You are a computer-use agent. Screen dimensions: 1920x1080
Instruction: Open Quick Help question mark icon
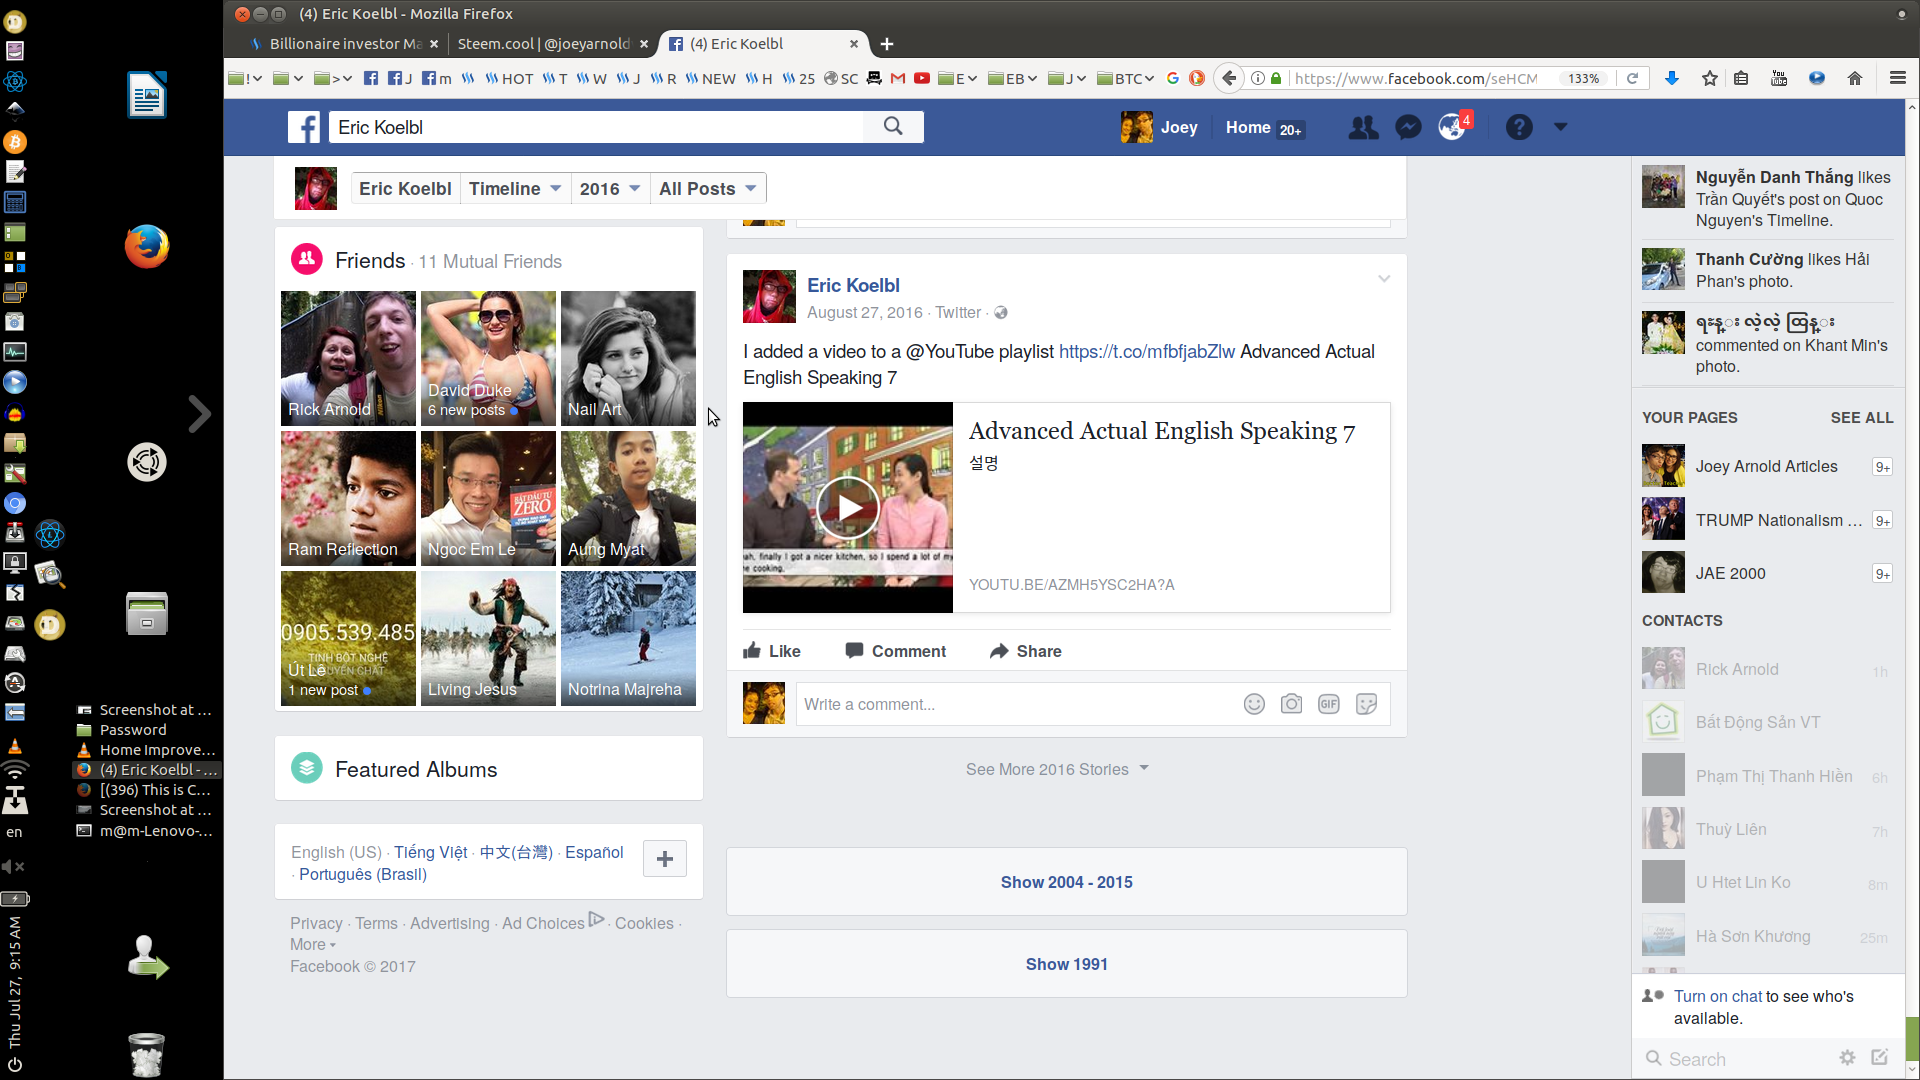[1519, 127]
